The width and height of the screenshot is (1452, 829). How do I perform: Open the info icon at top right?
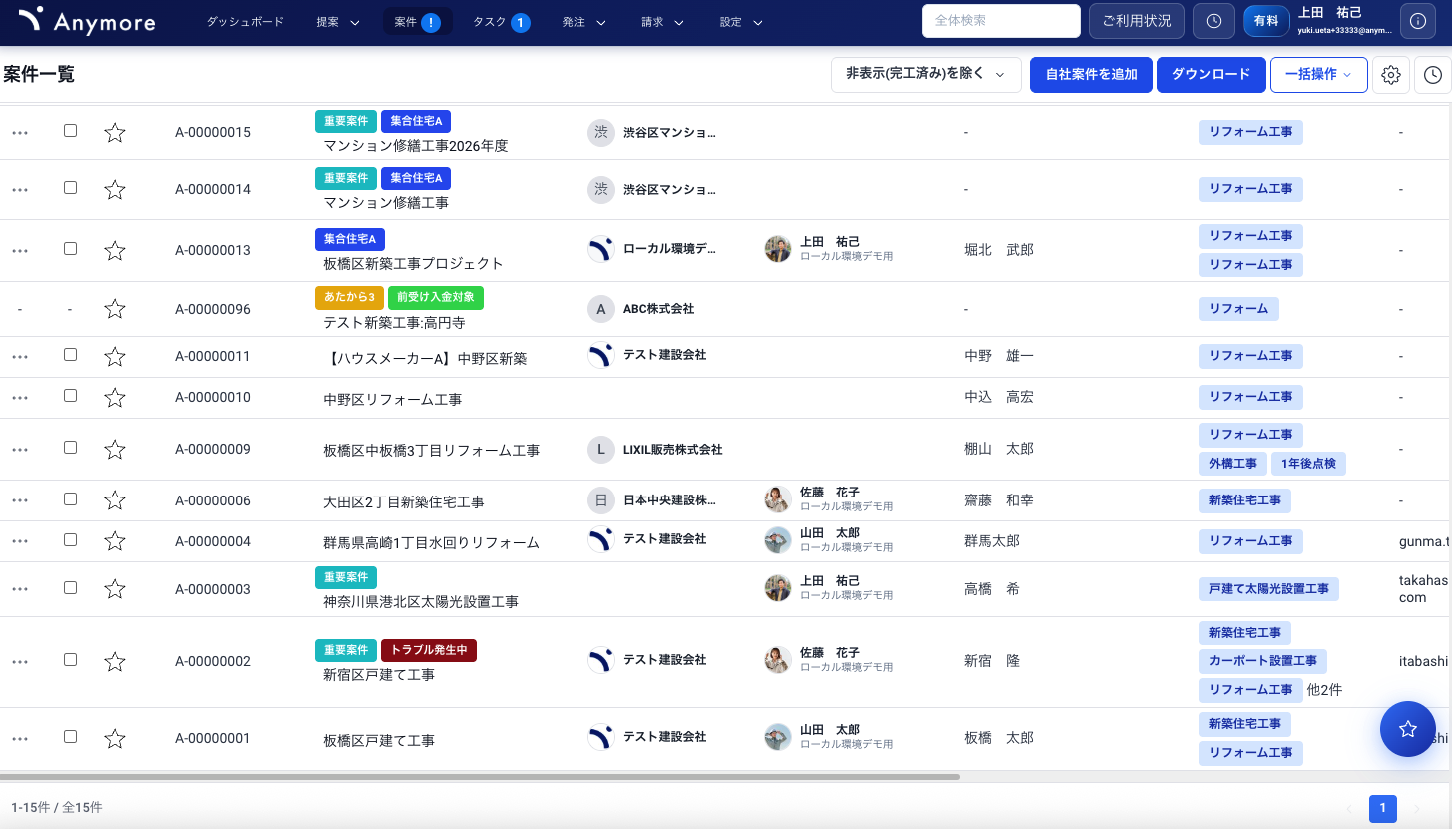click(x=1417, y=20)
